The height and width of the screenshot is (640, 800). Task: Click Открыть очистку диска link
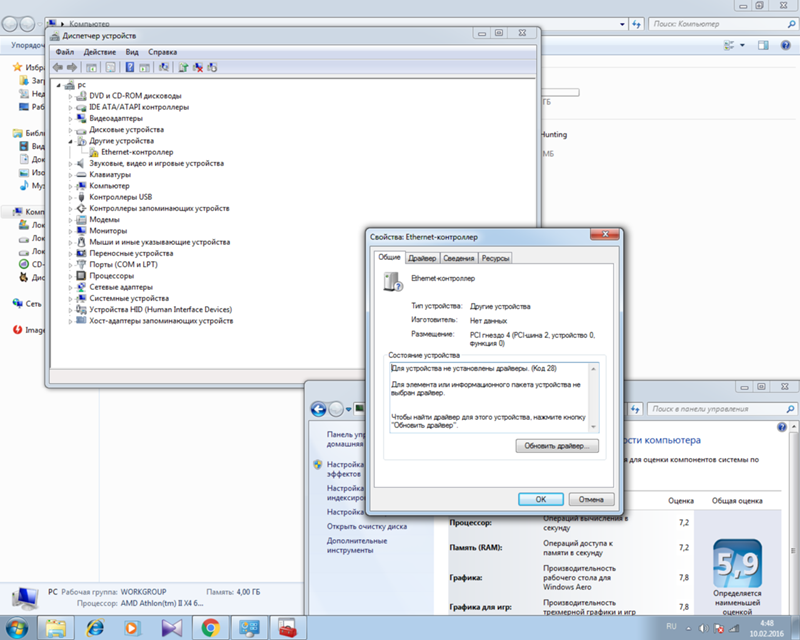367,526
